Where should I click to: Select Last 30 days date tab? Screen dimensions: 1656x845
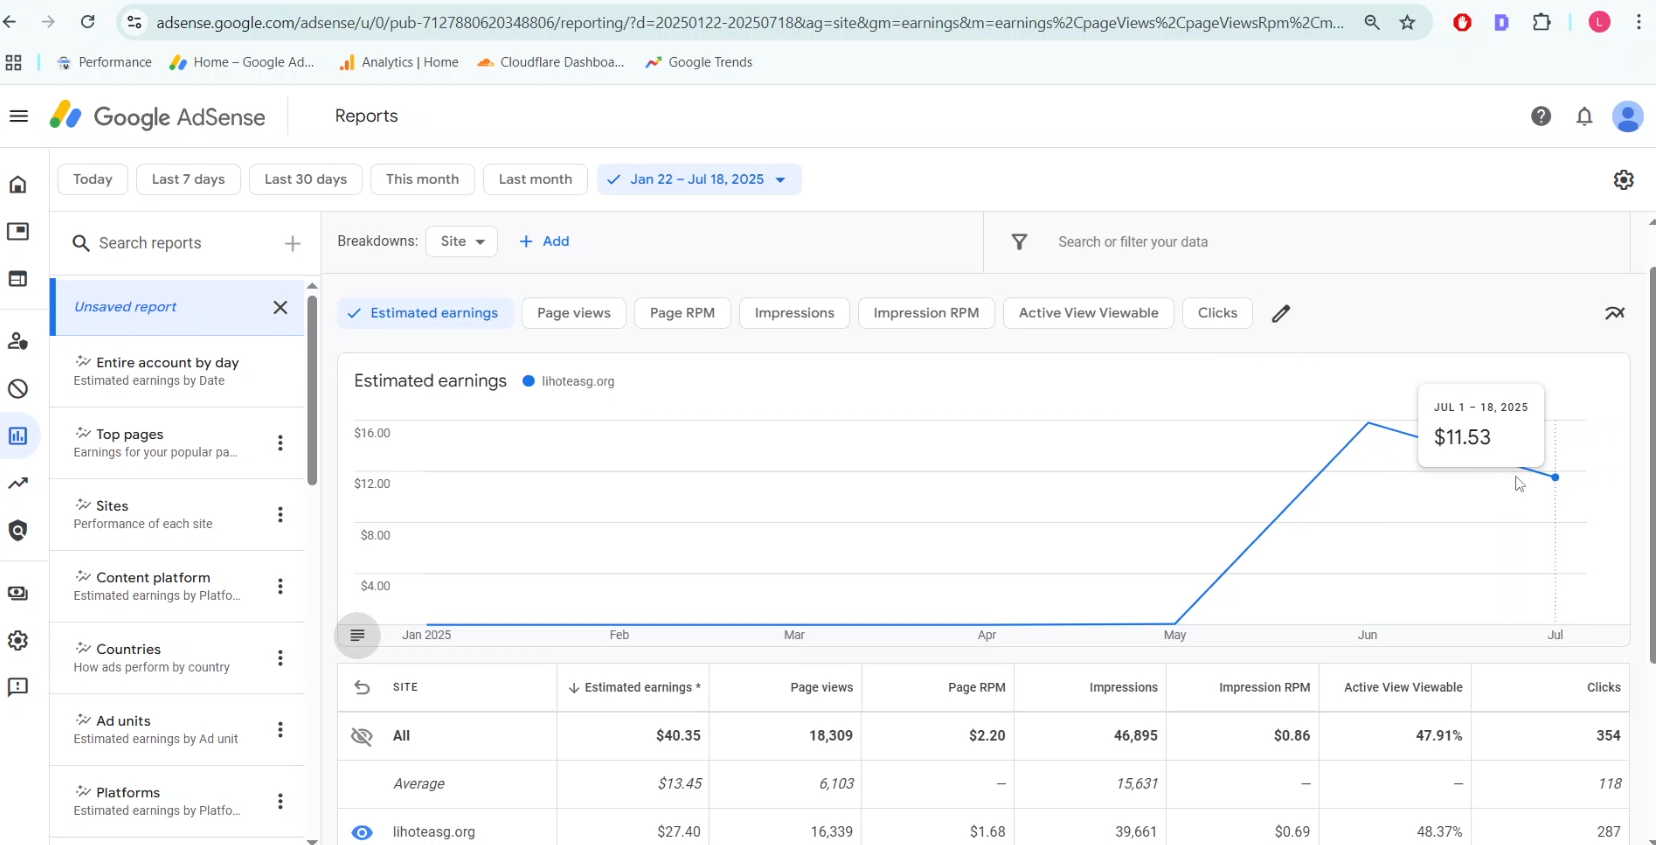306,179
